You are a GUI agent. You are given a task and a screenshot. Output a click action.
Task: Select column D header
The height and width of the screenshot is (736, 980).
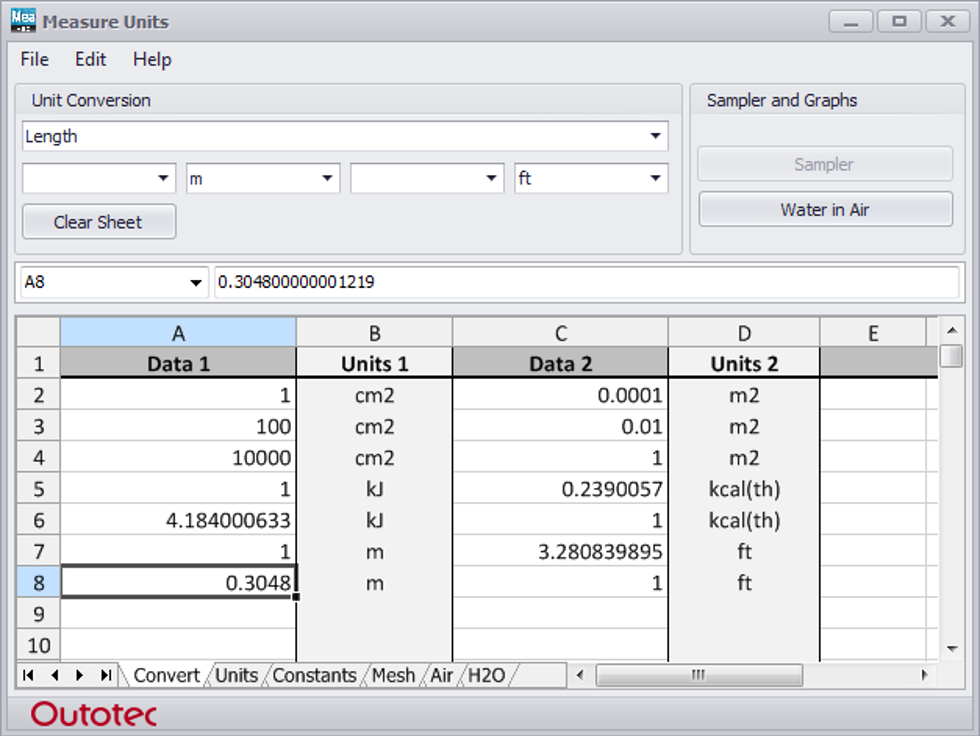[x=744, y=332]
